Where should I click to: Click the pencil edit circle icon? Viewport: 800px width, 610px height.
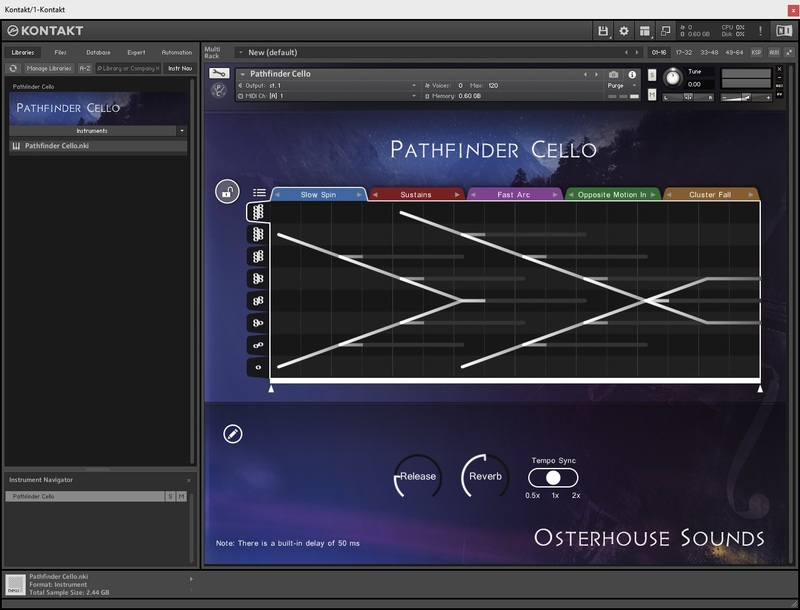[232, 434]
